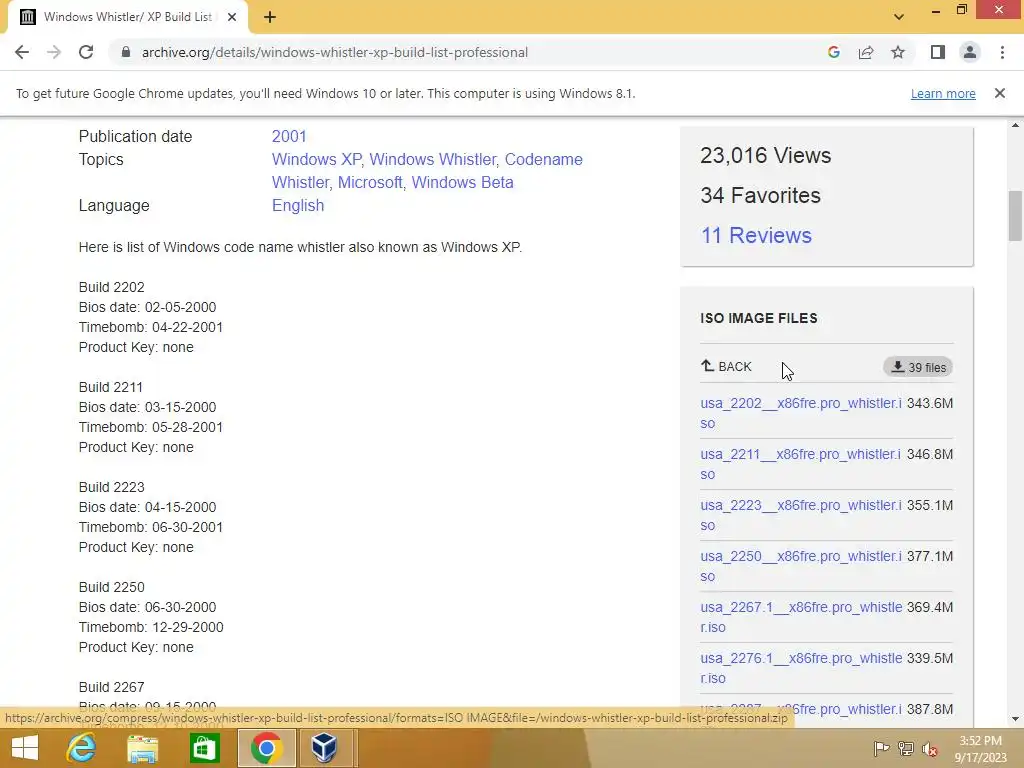Image resolution: width=1024 pixels, height=768 pixels.
Task: Open the Chrome profile avatar
Action: coord(970,52)
